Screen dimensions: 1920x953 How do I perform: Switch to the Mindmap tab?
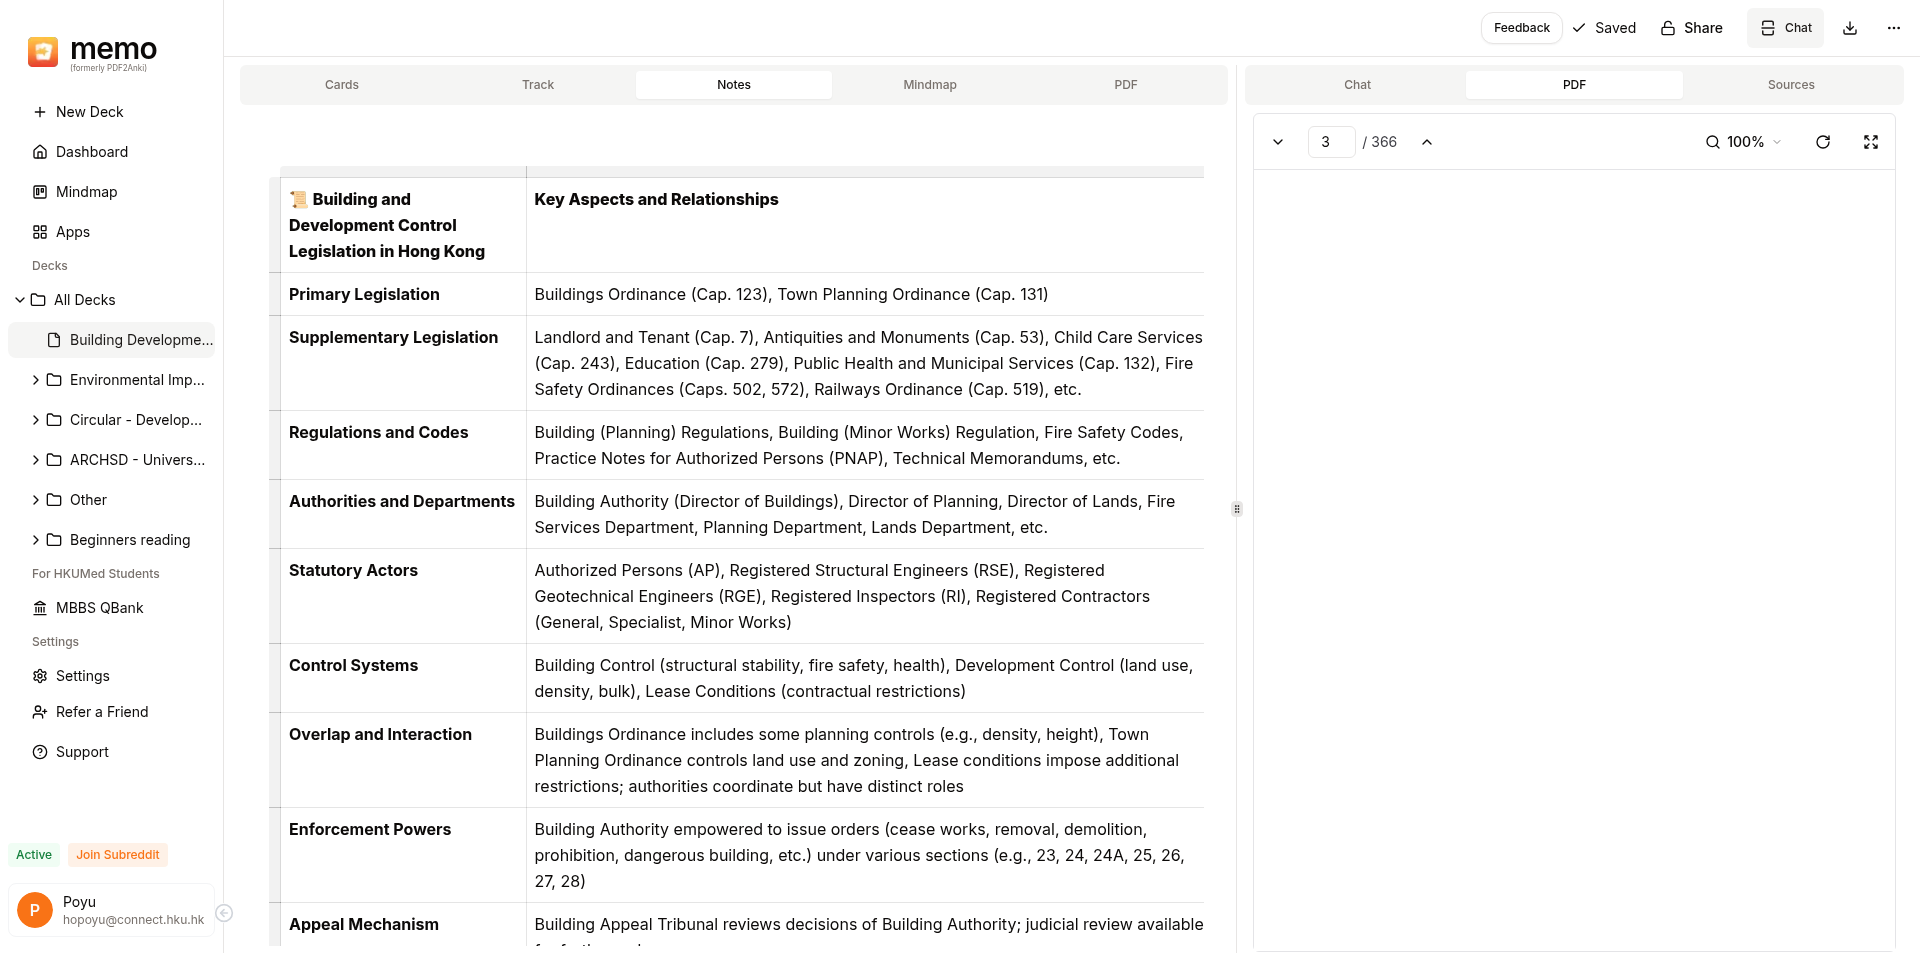(929, 85)
